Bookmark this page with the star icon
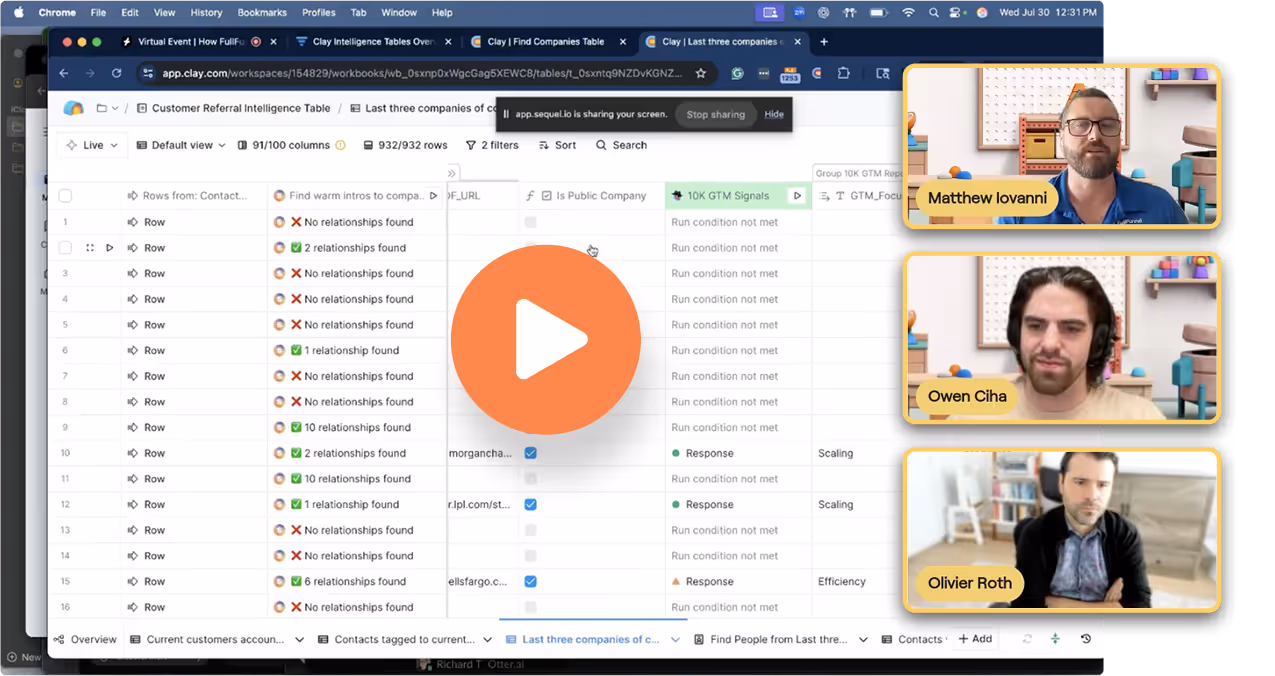 point(701,73)
